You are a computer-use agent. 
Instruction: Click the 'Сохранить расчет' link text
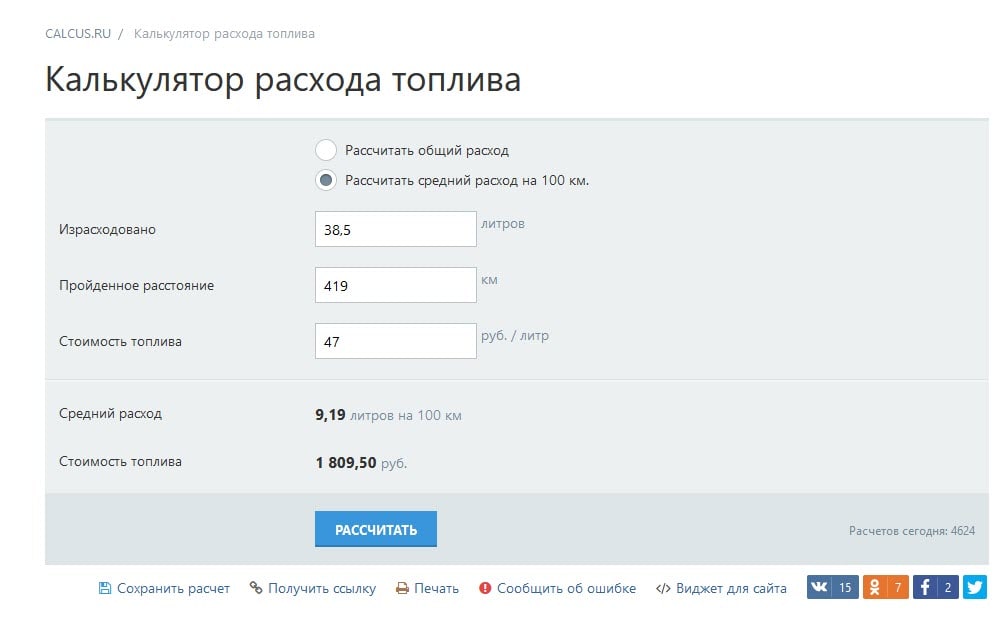click(173, 589)
